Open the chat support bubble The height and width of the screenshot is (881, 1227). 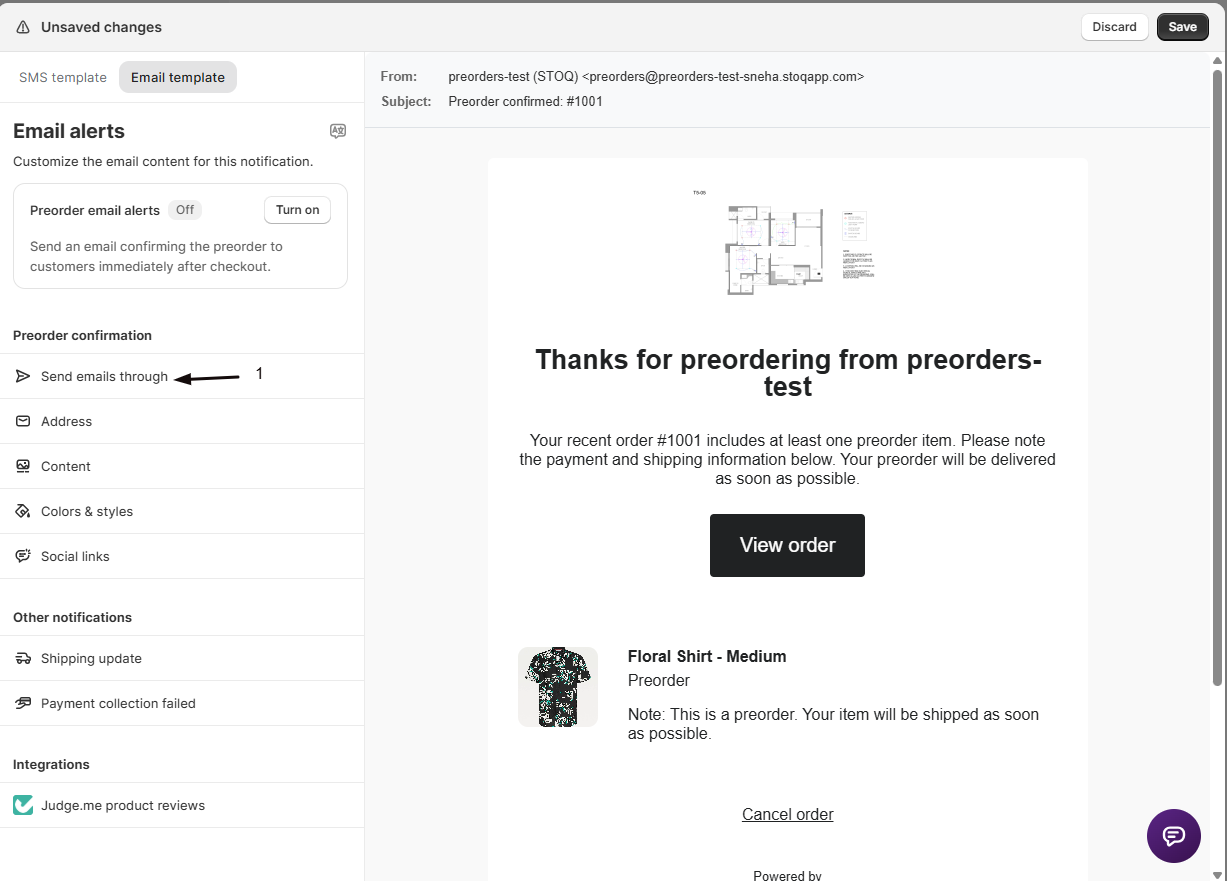1174,836
